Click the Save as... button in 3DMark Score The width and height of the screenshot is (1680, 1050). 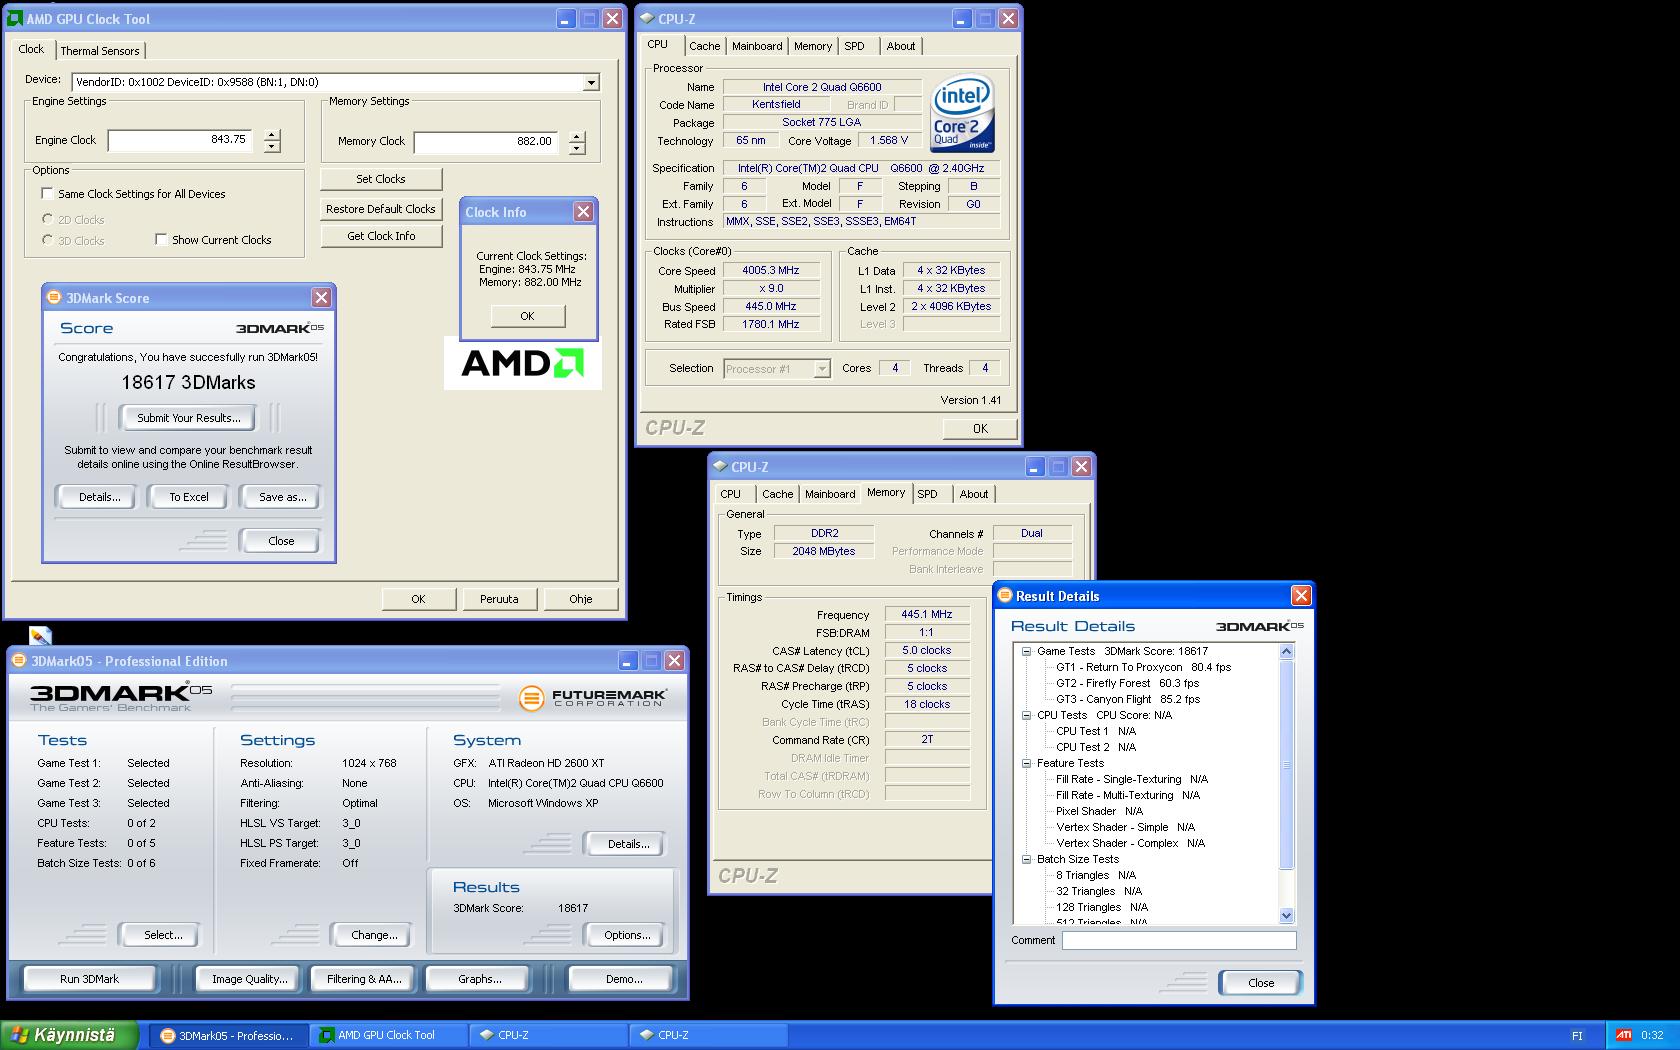coord(282,497)
